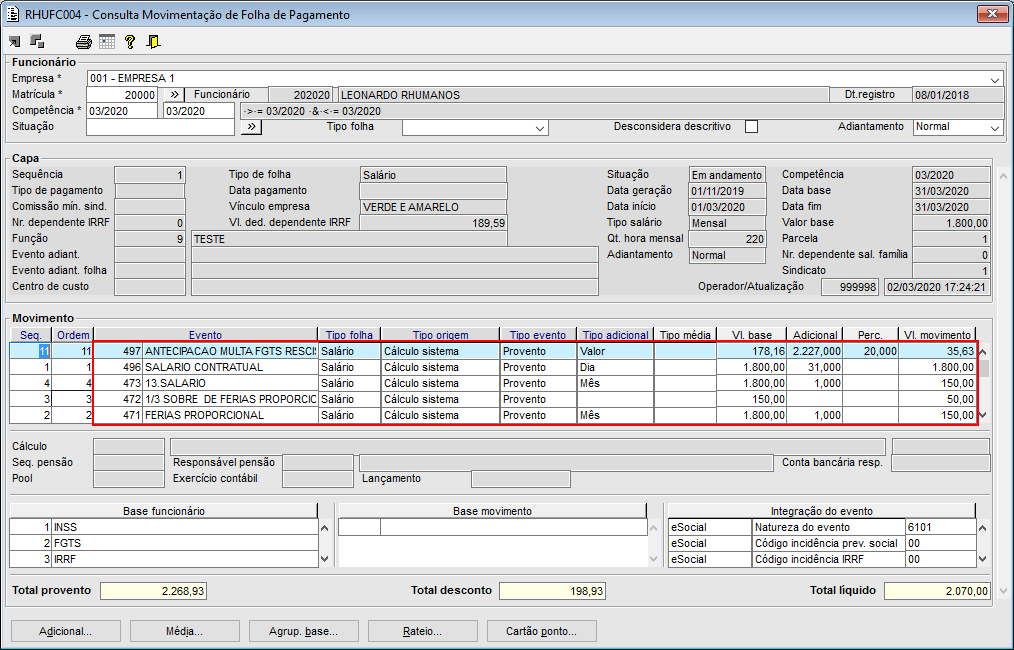Click the Vl. movimento column header
The image size is (1014, 650).
coord(936,335)
